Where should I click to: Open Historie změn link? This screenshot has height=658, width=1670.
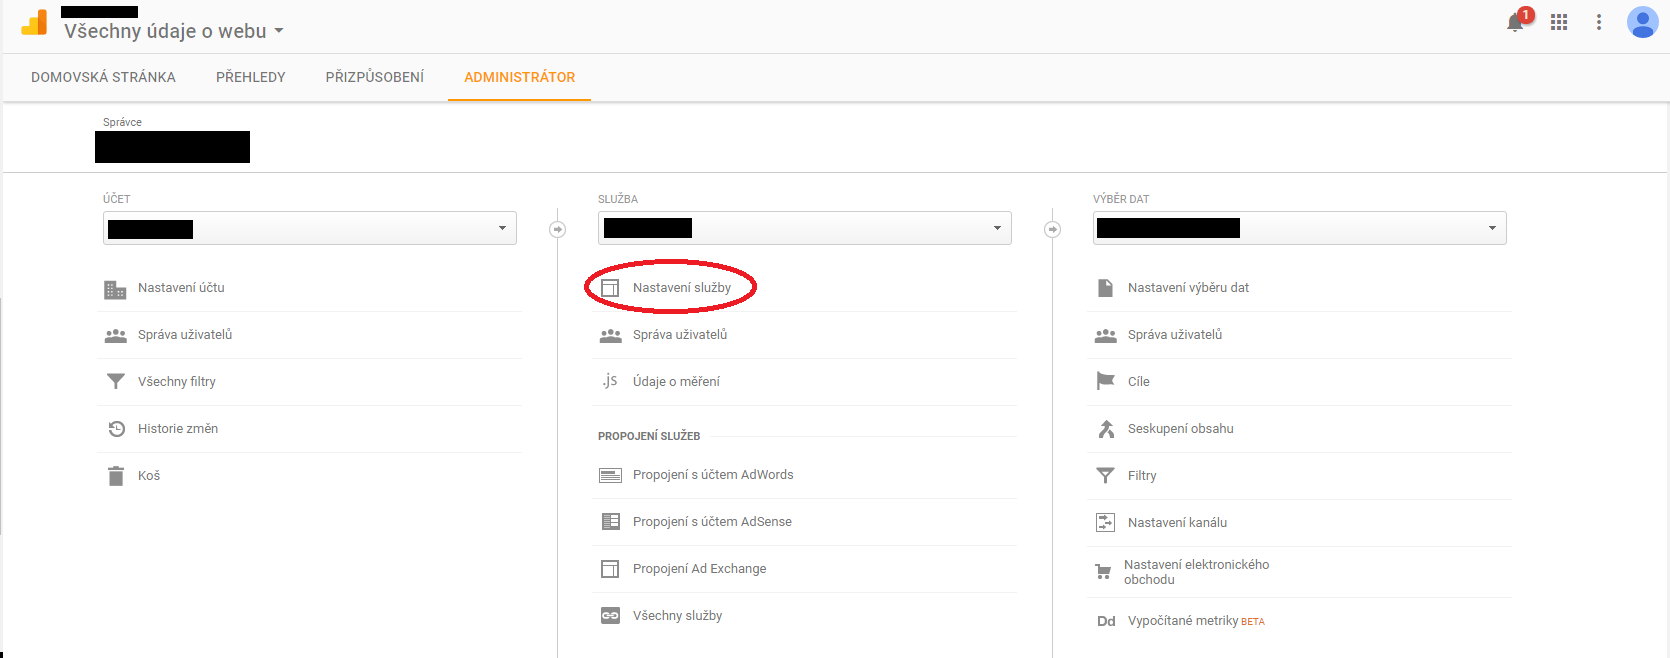click(178, 429)
